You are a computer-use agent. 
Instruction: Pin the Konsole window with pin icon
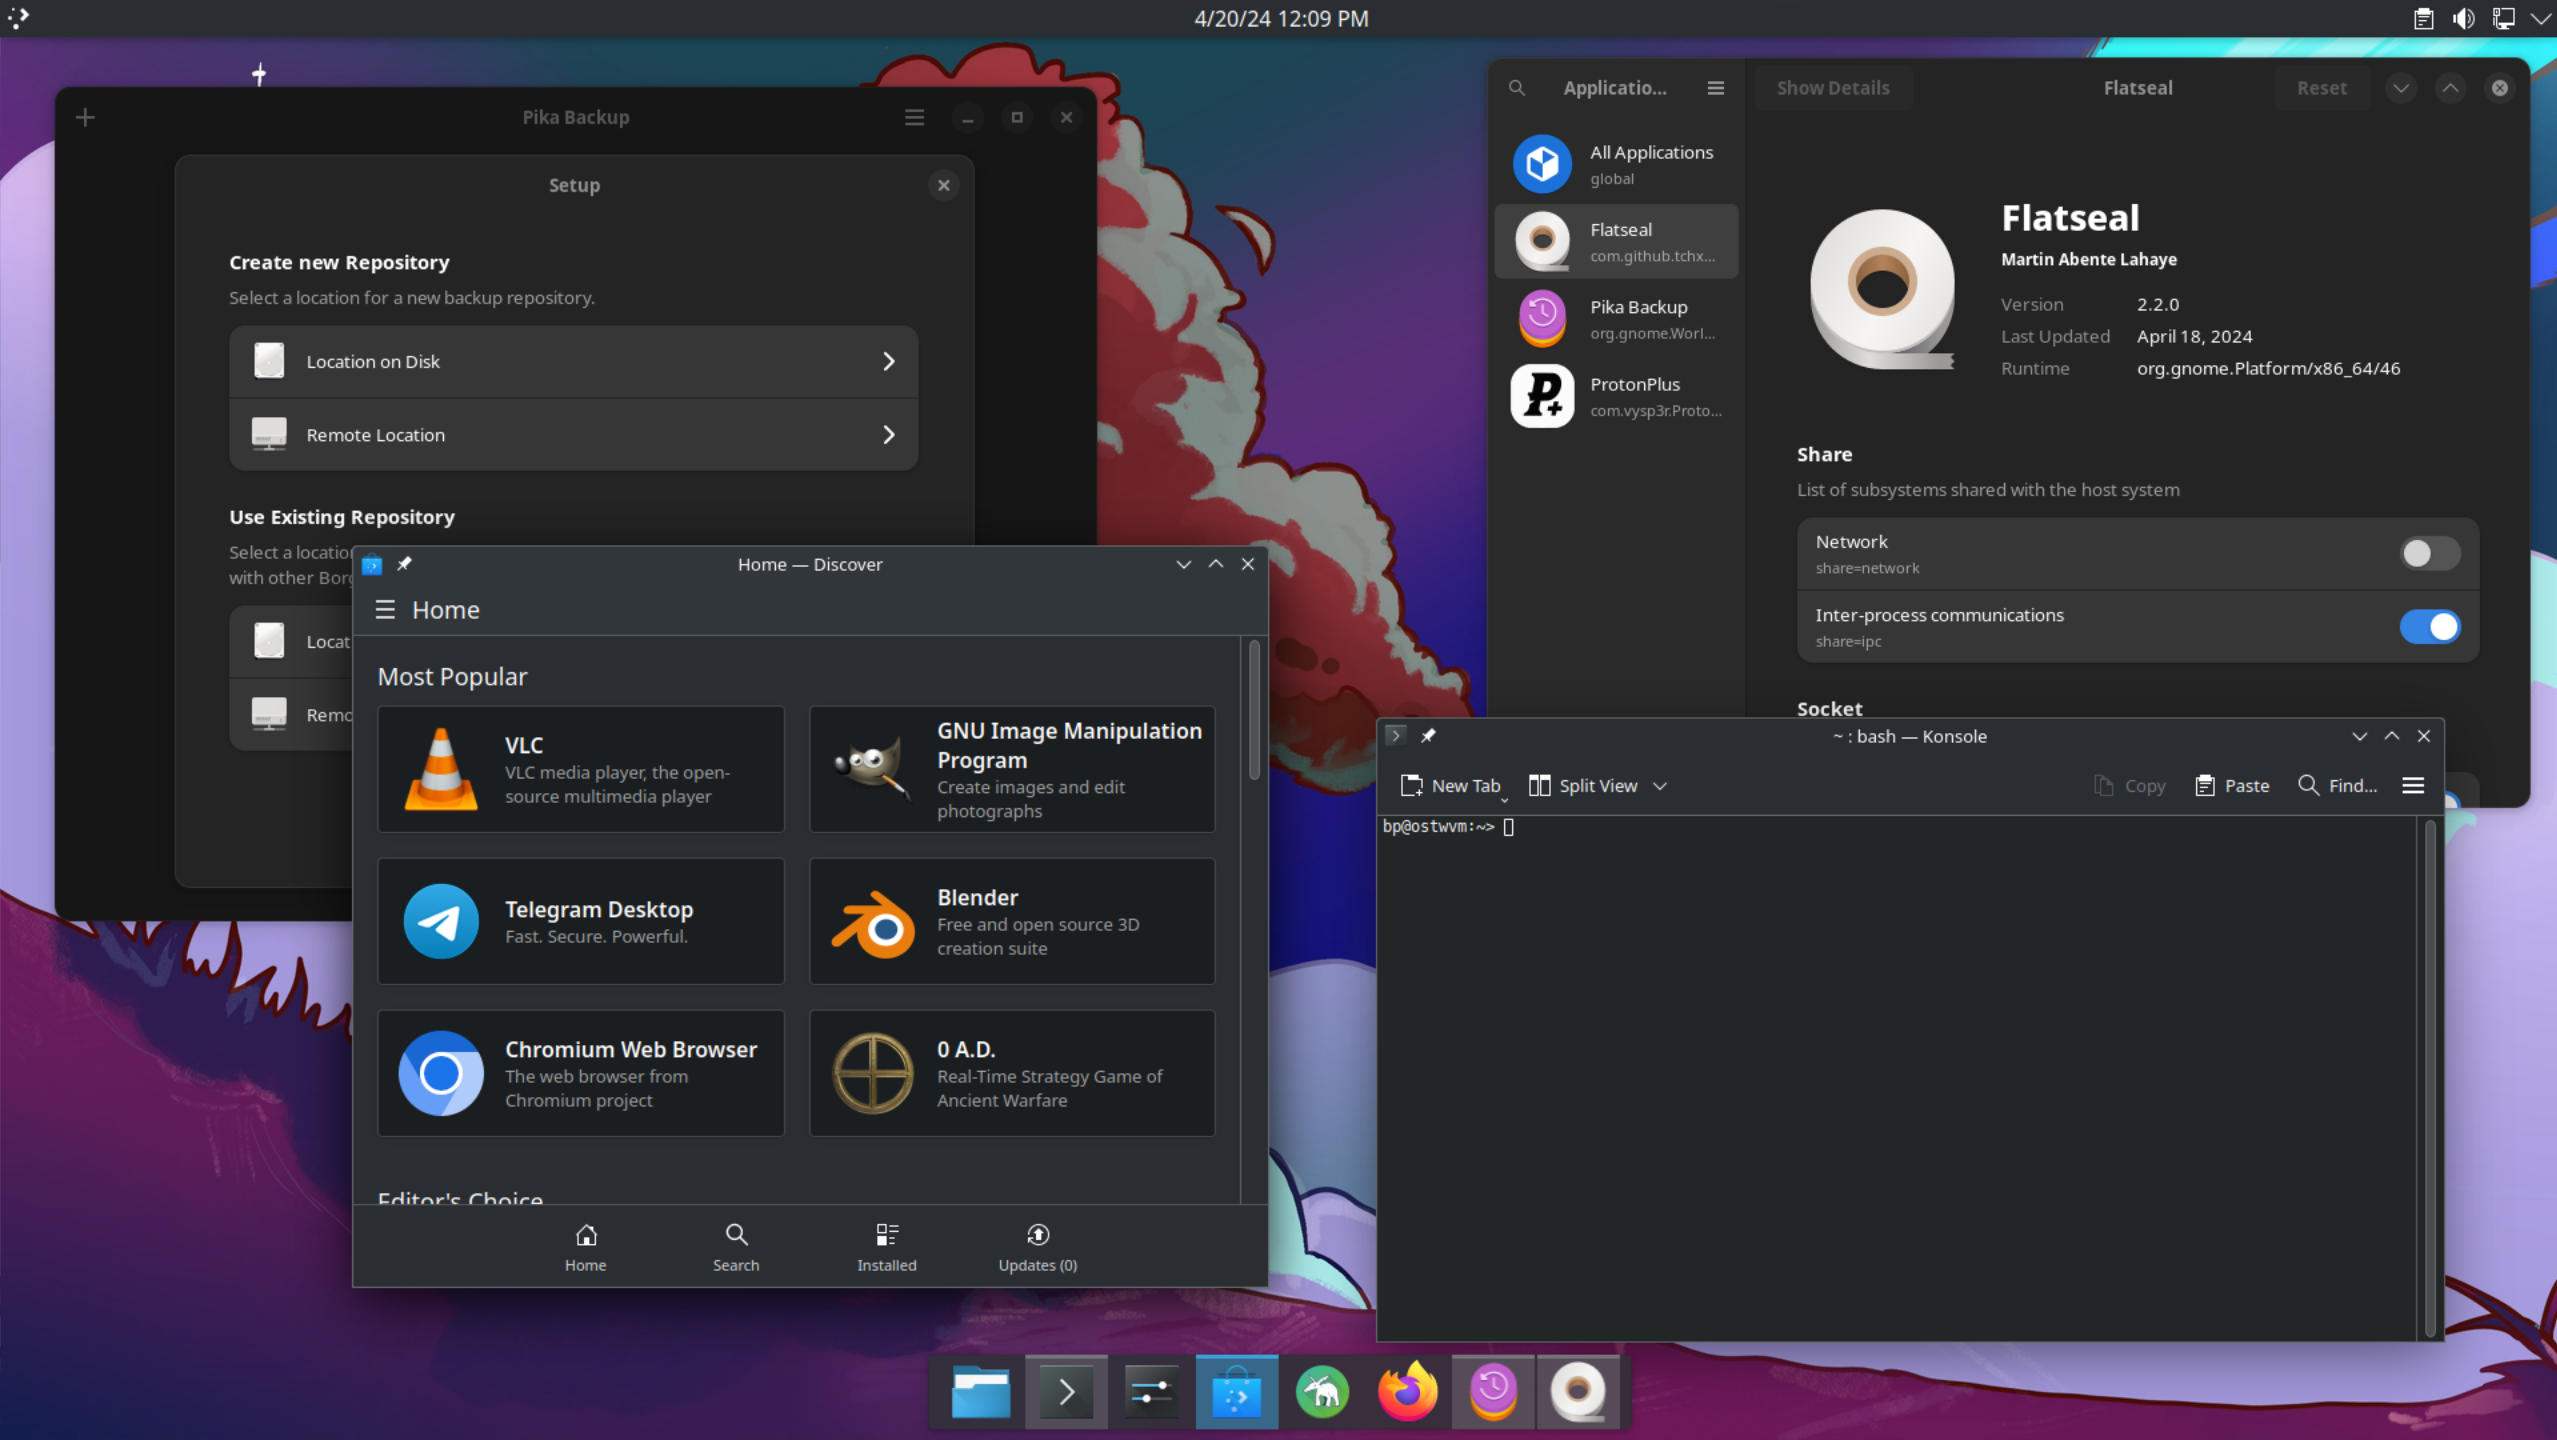click(x=1428, y=736)
